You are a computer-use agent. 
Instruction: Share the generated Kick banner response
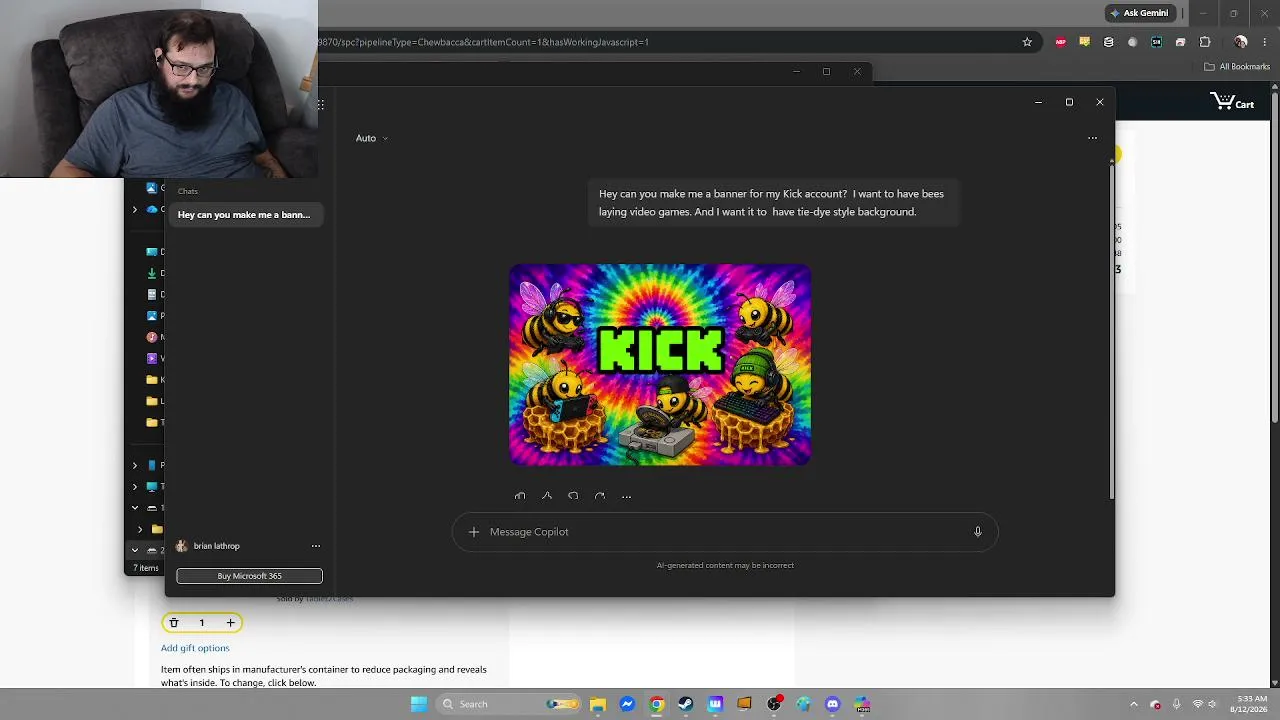click(547, 496)
